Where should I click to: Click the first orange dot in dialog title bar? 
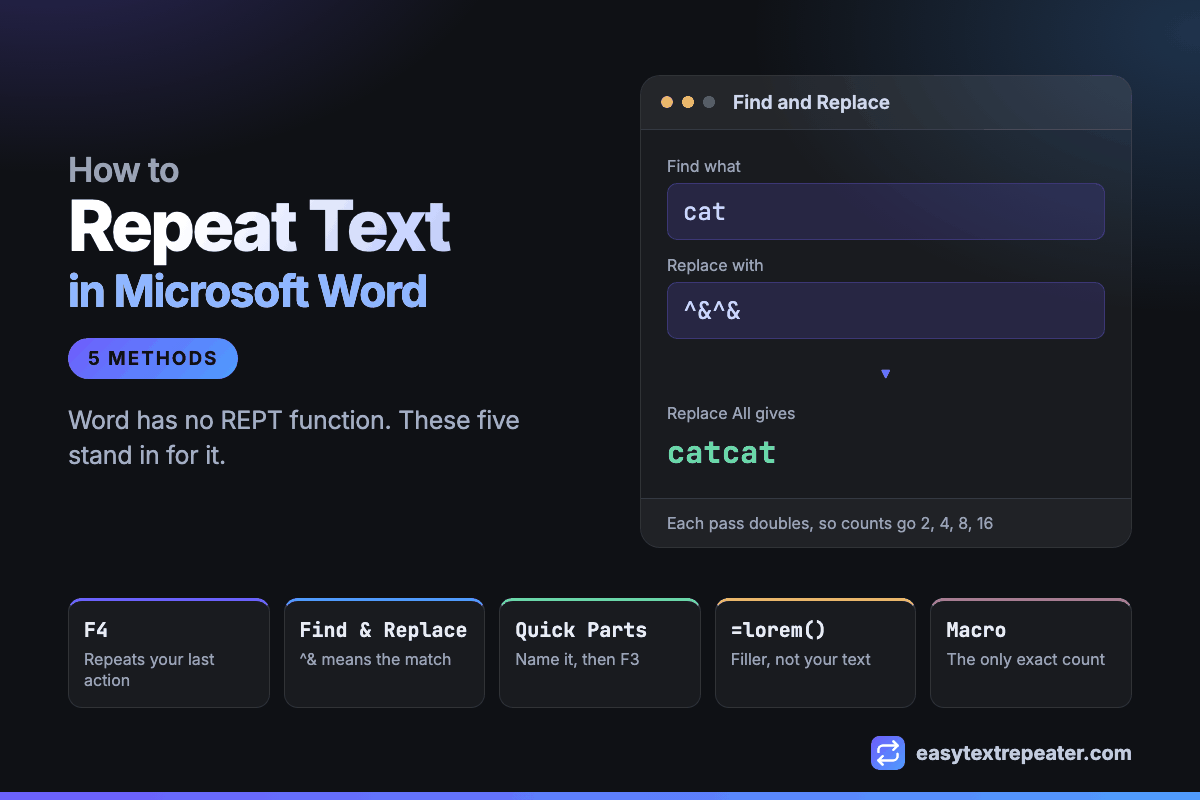coord(667,102)
